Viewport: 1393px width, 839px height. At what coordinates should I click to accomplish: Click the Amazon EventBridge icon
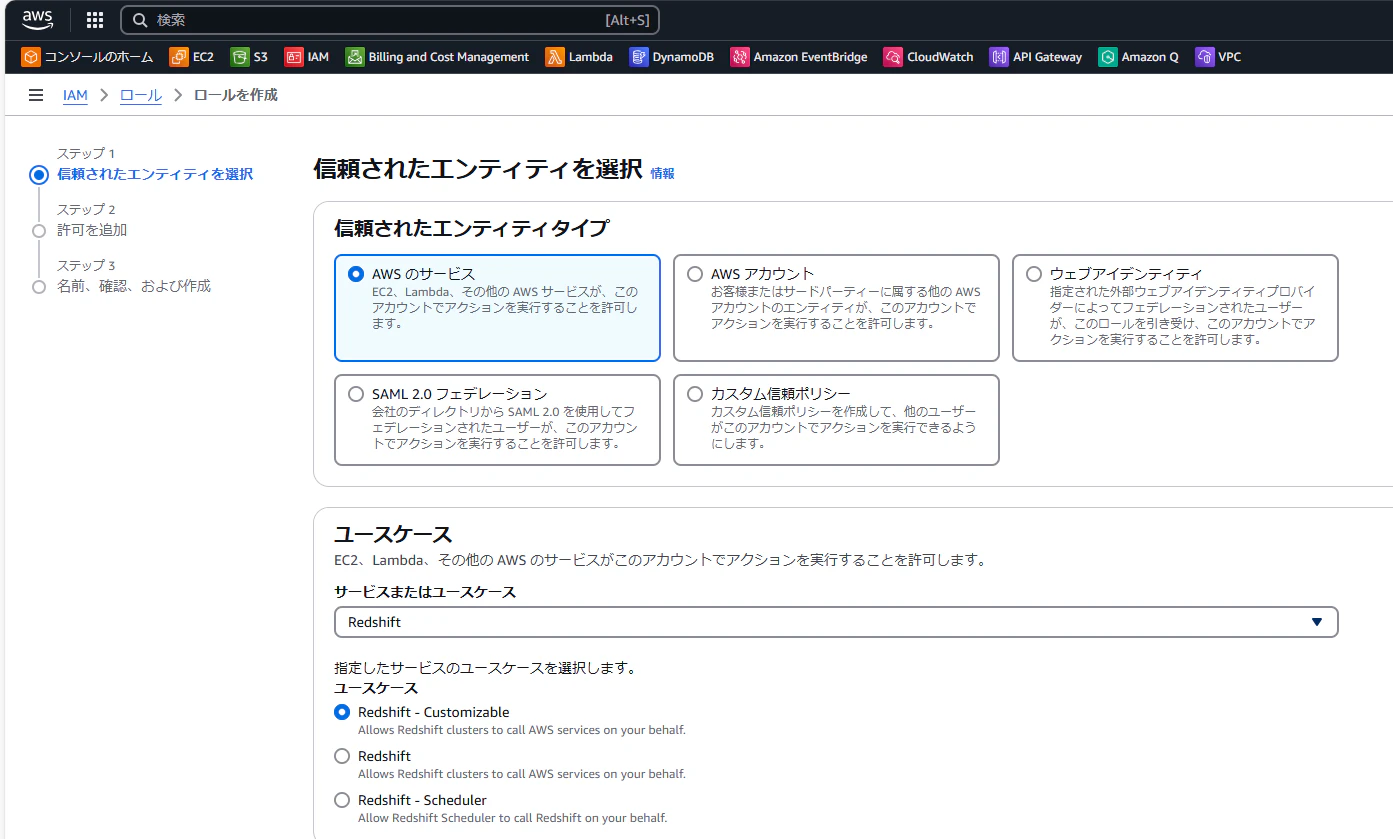[x=740, y=57]
